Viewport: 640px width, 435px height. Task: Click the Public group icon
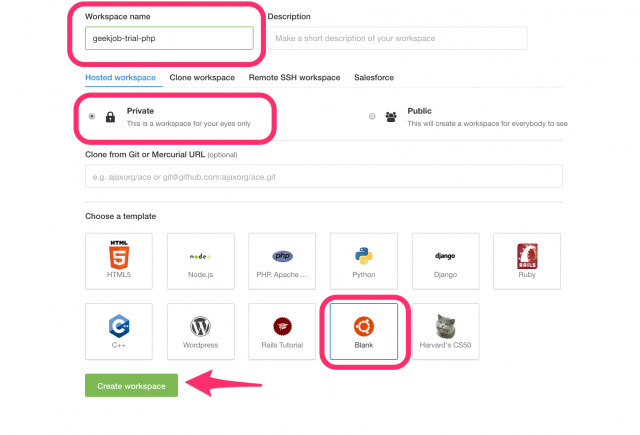point(391,117)
